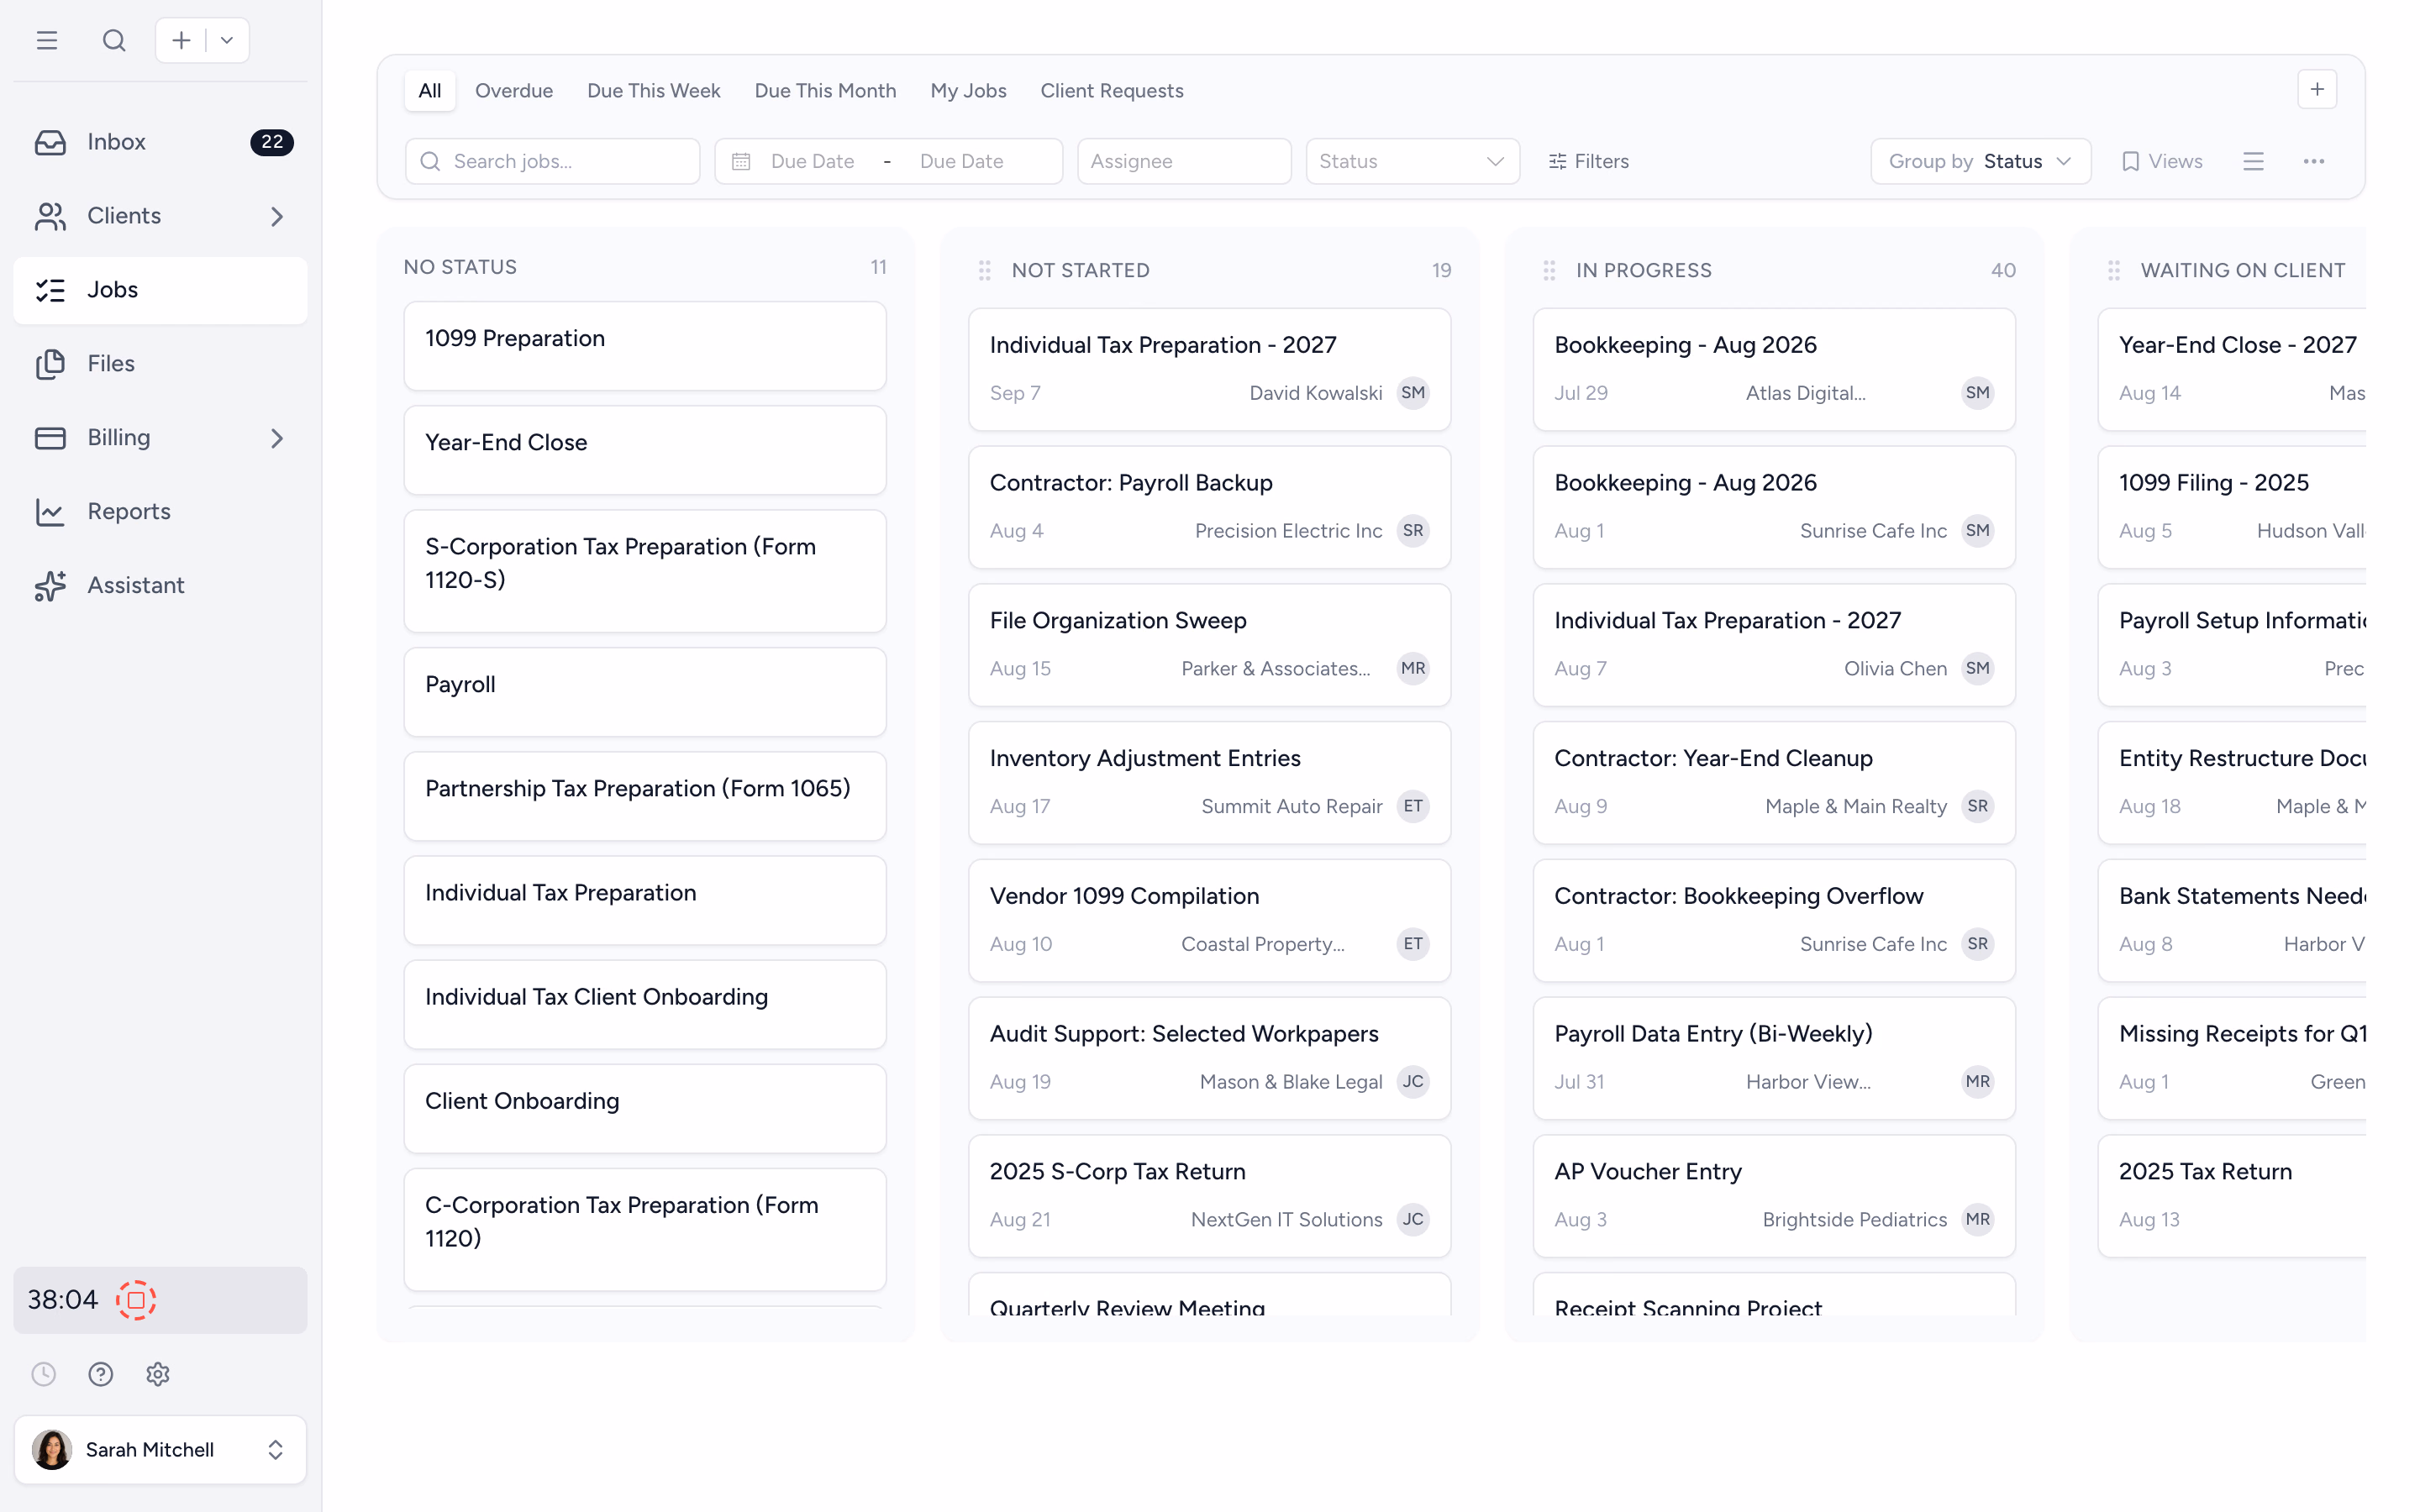2420x1512 pixels.
Task: Open Vendor 1099 Compilation job
Action: [x=1210, y=921]
